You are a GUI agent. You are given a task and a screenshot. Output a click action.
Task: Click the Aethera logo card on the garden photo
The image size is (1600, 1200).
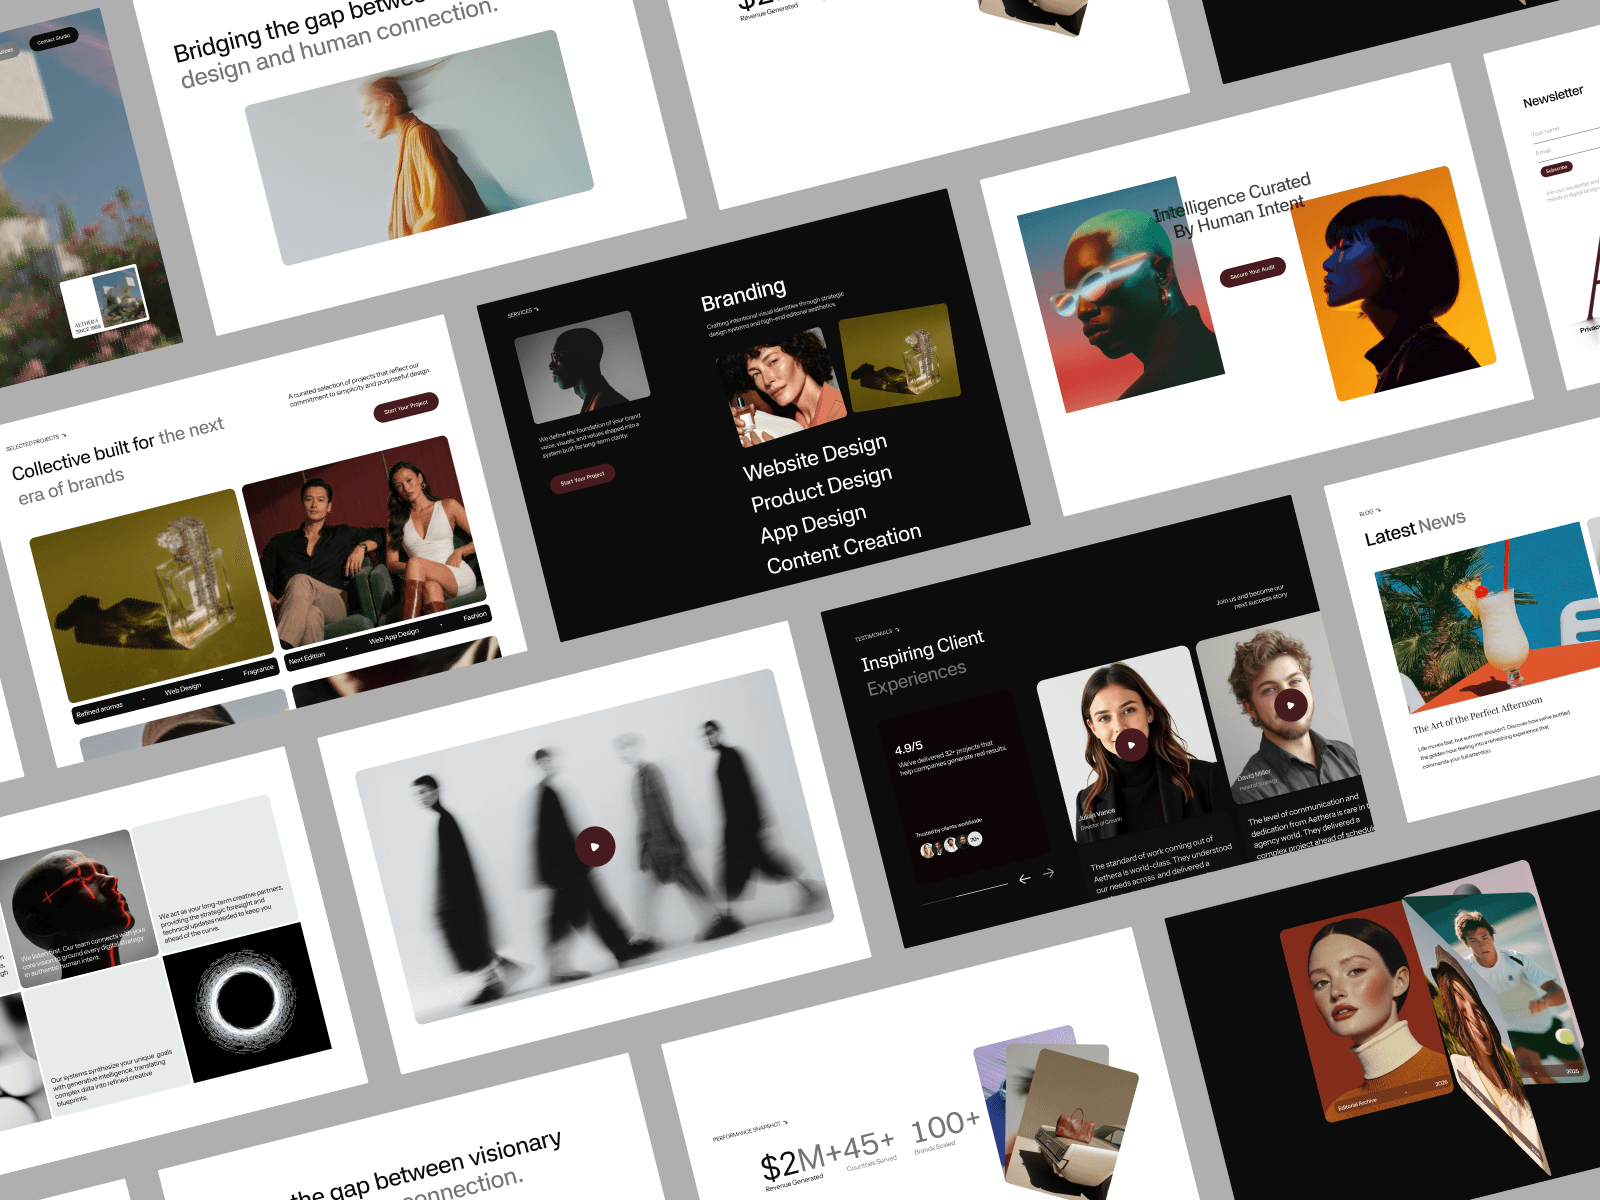[x=105, y=301]
